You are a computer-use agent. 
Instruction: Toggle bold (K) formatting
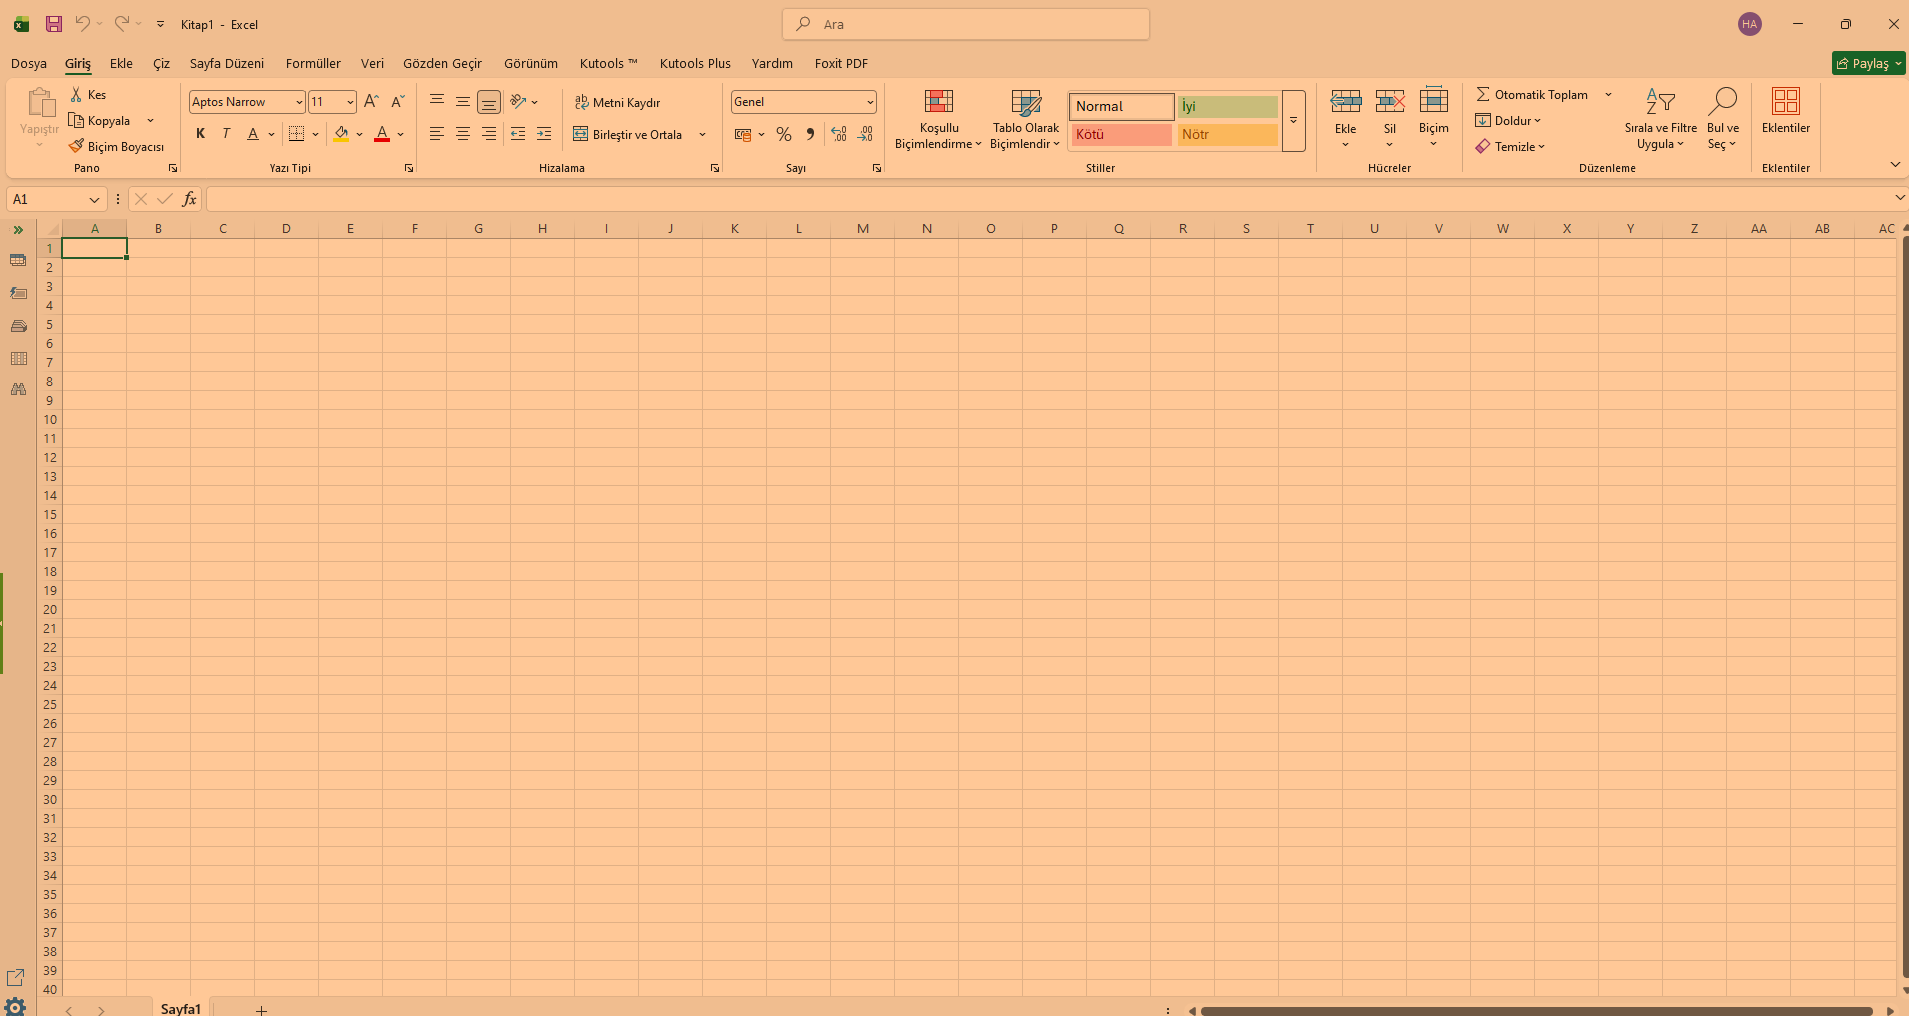click(200, 134)
